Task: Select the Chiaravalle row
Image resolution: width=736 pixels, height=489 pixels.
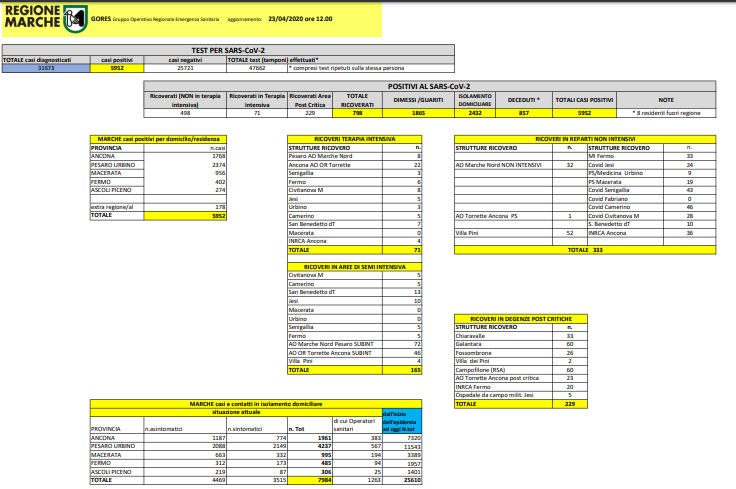Action: (521, 336)
